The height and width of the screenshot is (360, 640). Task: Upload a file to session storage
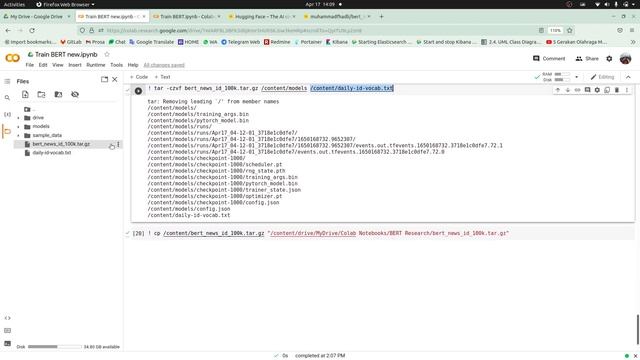25,94
